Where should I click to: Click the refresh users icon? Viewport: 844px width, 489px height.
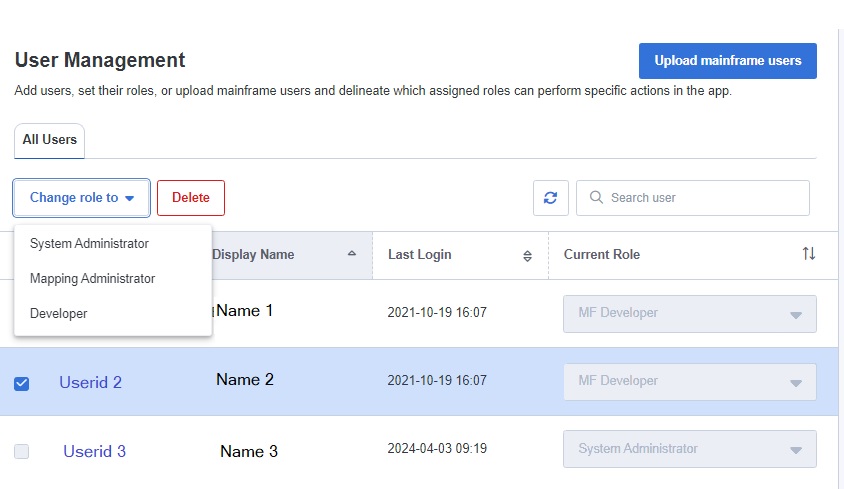click(550, 198)
